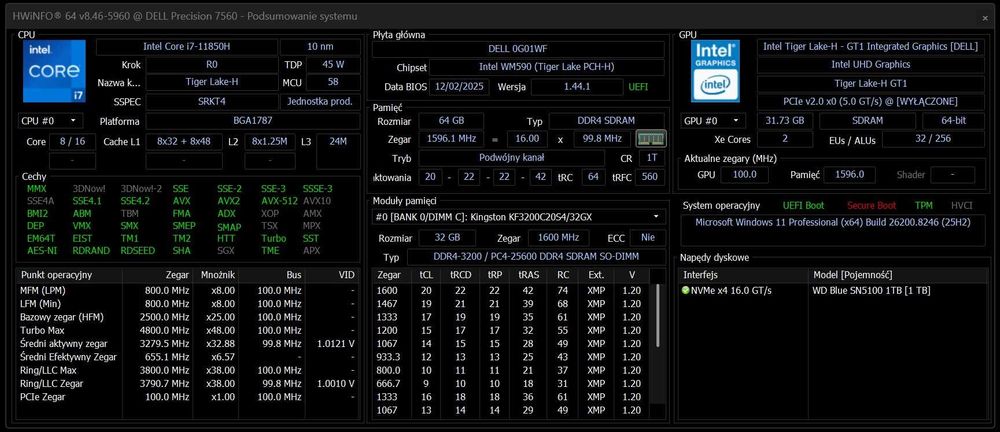Screen dimensions: 1000x432
Task: Click the TPM status label
Action: pyautogui.click(x=923, y=205)
